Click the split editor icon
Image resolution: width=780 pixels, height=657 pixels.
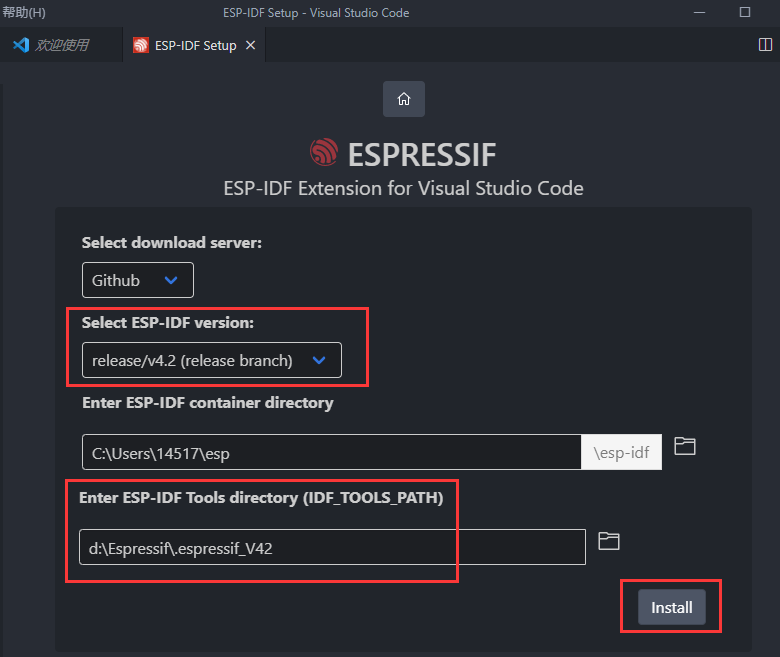[765, 45]
